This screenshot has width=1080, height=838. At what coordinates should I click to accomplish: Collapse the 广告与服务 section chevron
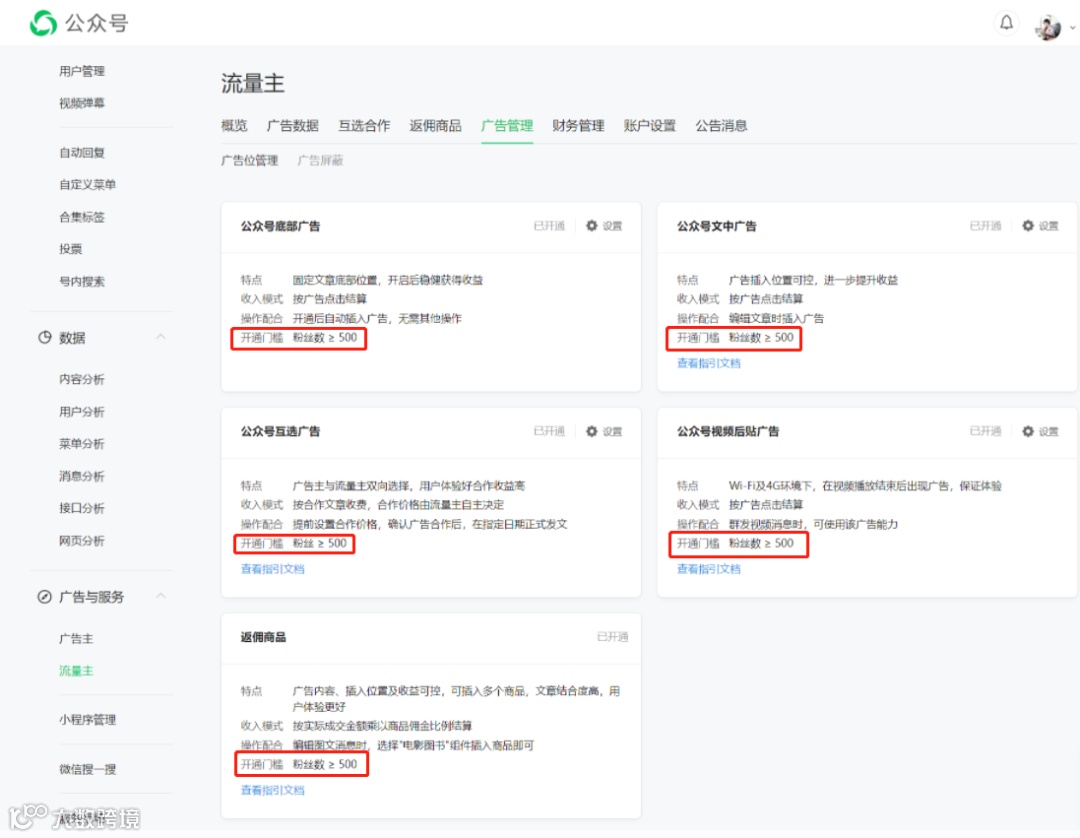[160, 596]
